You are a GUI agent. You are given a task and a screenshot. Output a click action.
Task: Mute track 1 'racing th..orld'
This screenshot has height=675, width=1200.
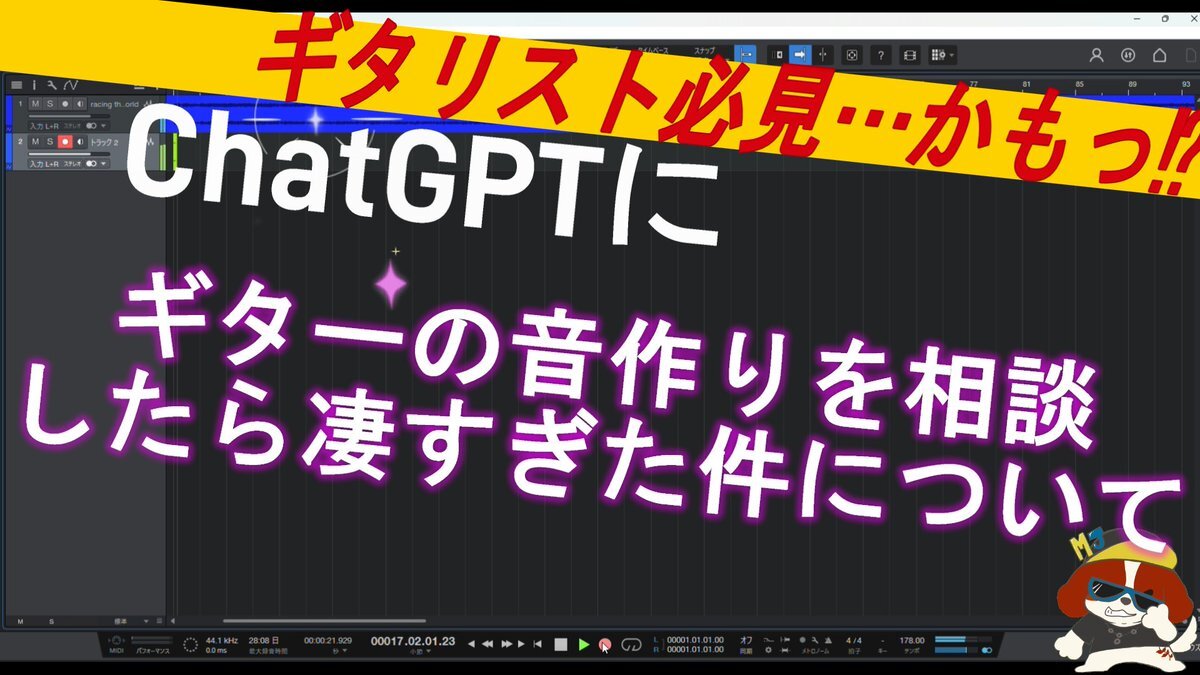tap(35, 103)
